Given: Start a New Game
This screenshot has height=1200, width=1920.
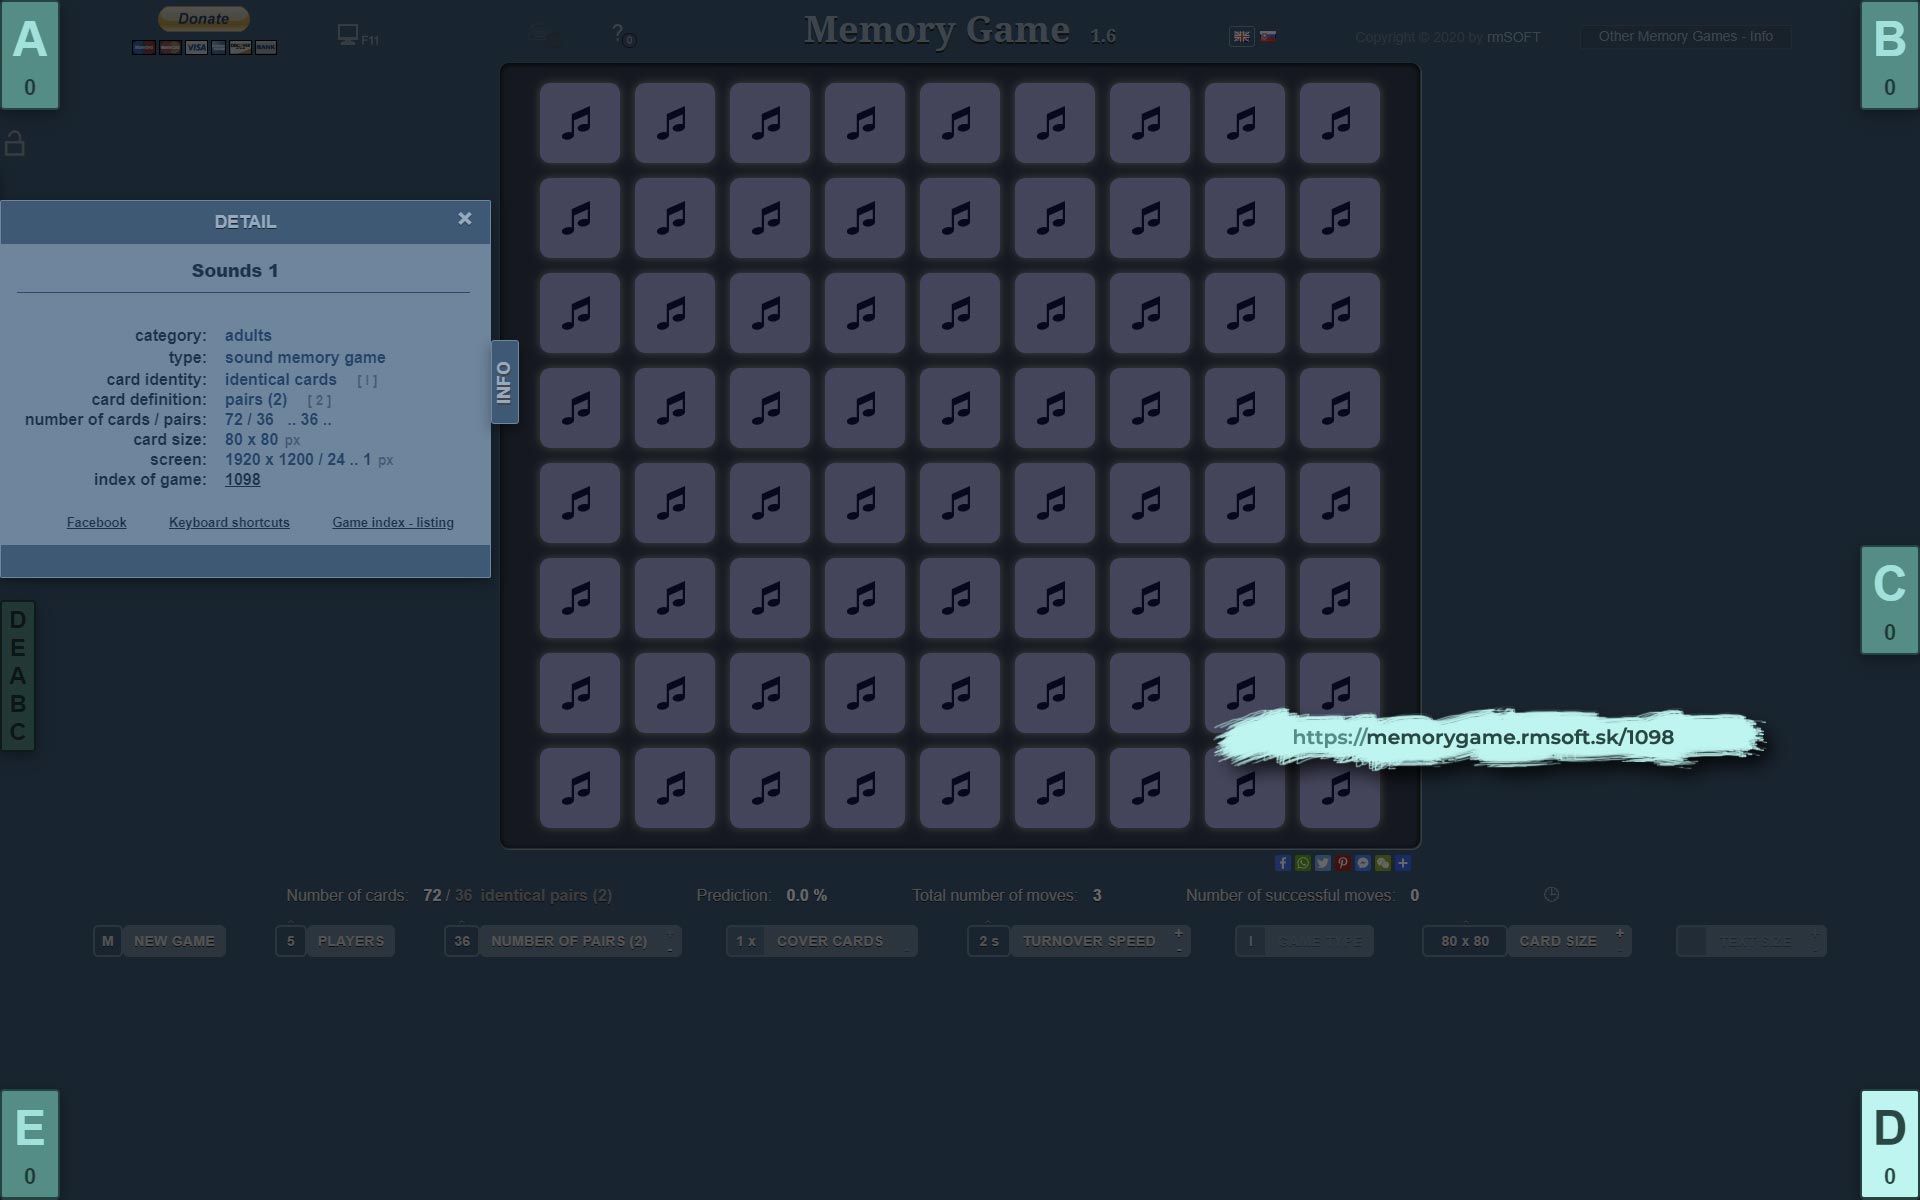Looking at the screenshot, I should pyautogui.click(x=174, y=941).
